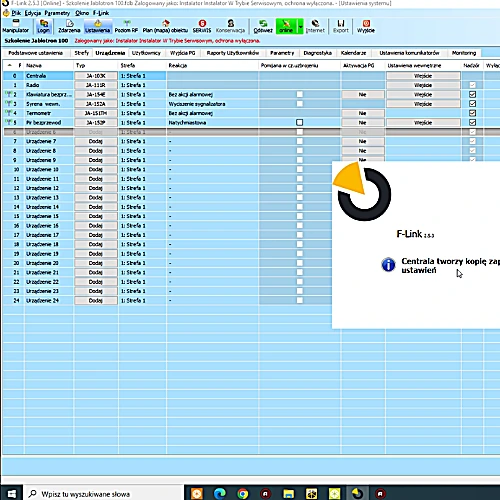This screenshot has width=500, height=500.
Task: Click the Wyjście exit icon
Action: (x=366, y=26)
